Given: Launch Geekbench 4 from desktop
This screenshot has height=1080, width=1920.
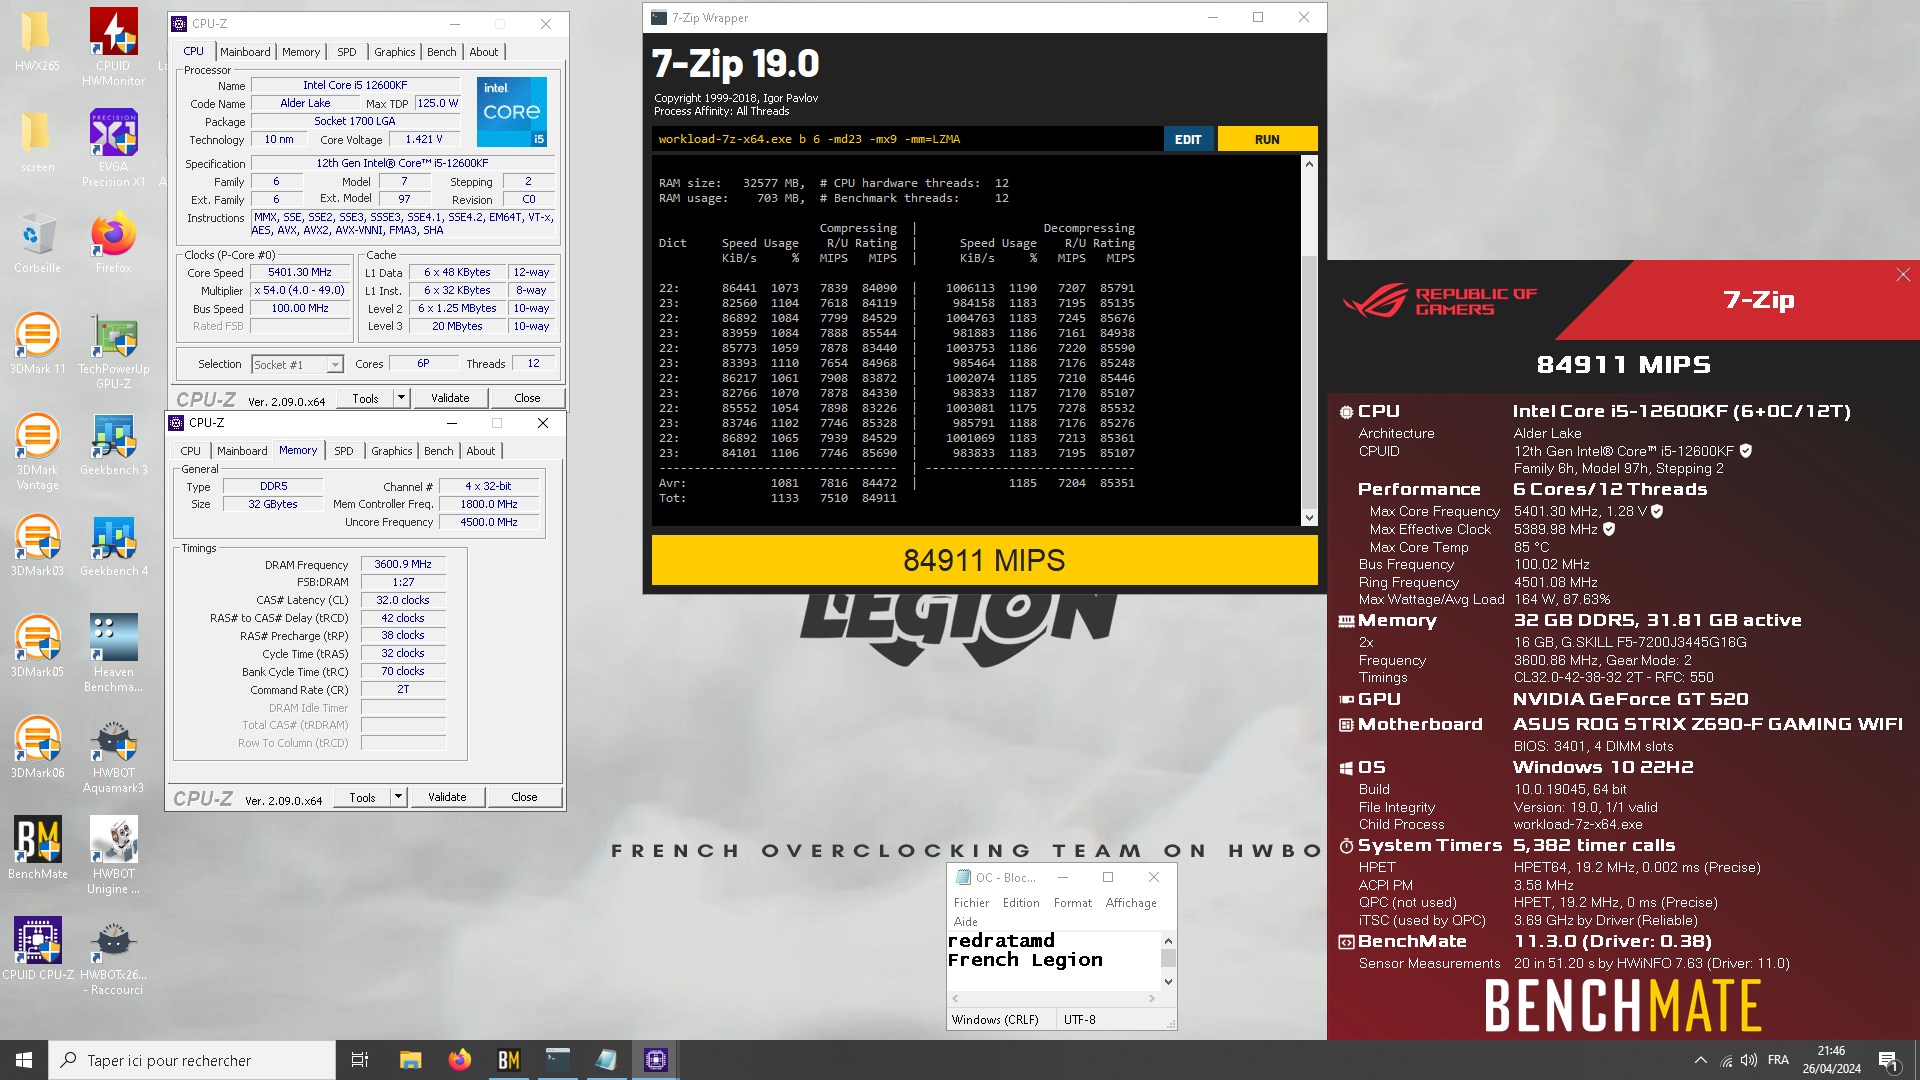Looking at the screenshot, I should 113,545.
